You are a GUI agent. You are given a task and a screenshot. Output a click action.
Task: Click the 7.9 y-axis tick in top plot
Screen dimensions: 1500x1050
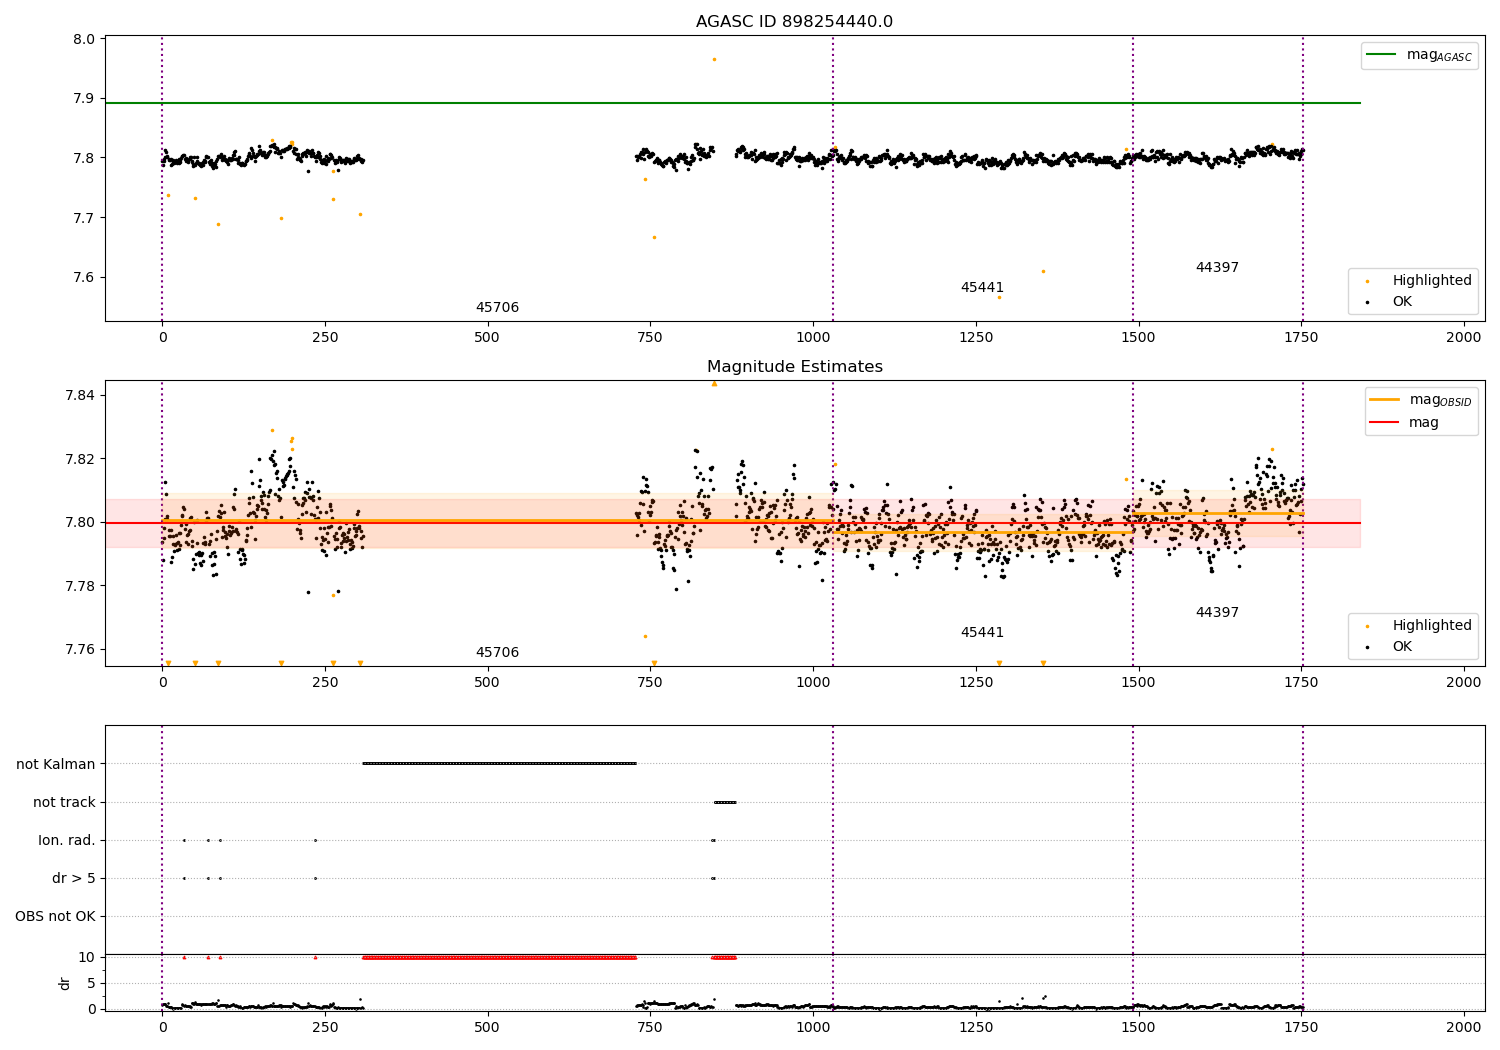coord(84,98)
